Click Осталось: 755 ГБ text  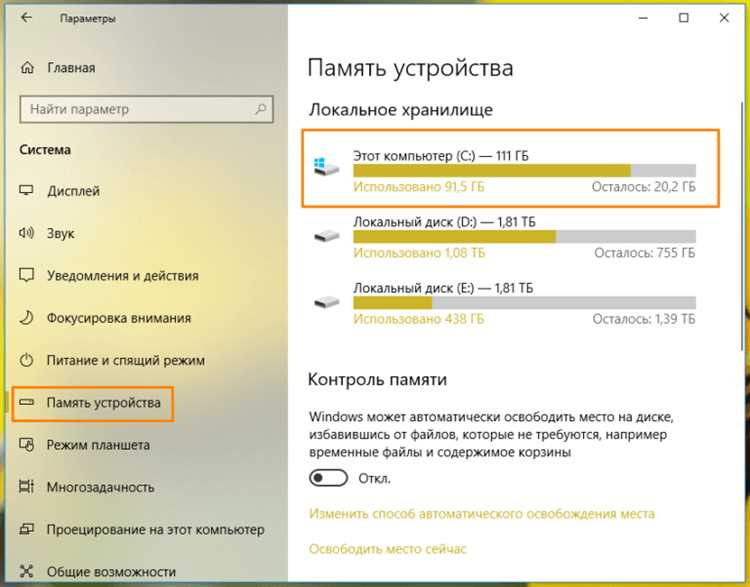click(x=645, y=253)
